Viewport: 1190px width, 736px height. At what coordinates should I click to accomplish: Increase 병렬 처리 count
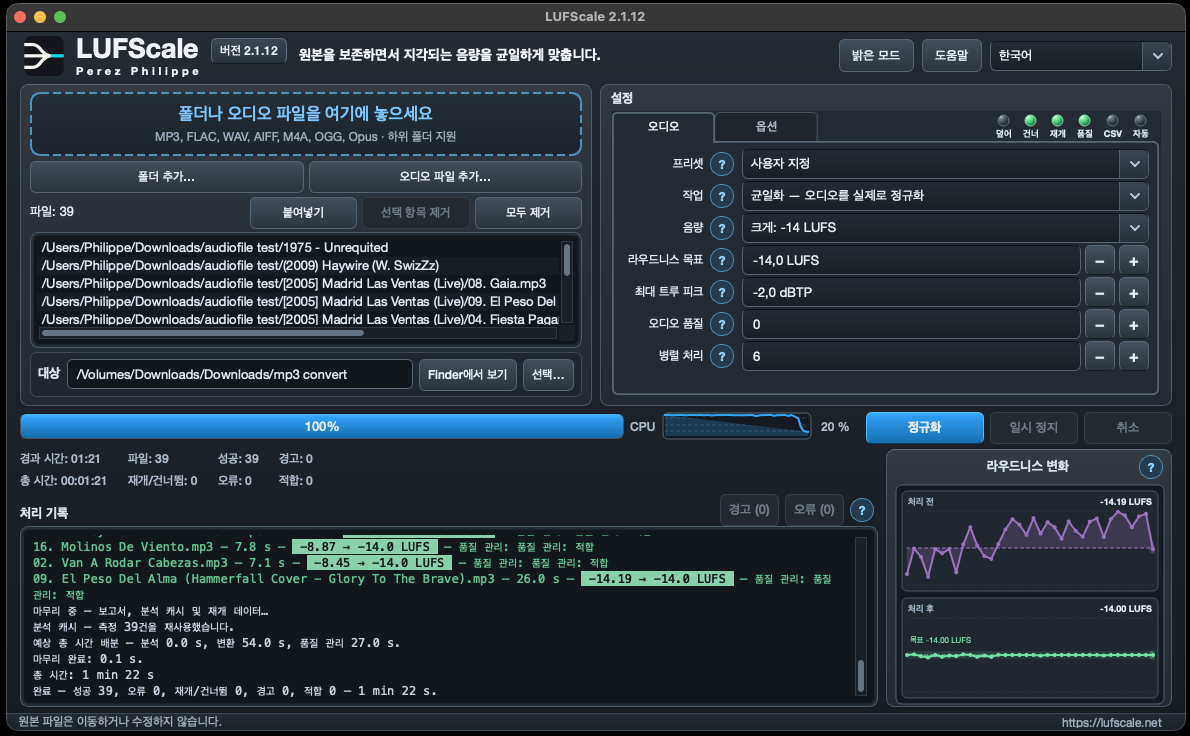[x=1133, y=357]
